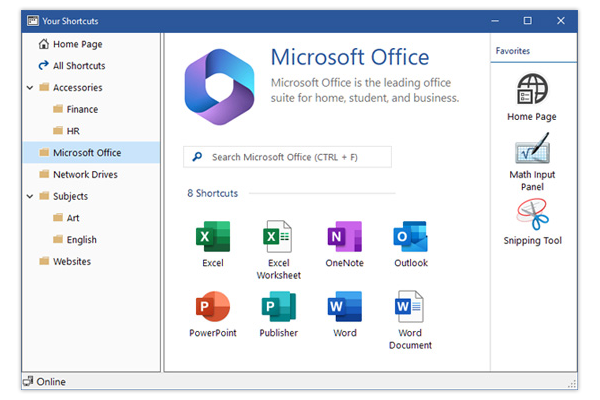
Task: Click the Microsoft Office logo image
Action: pyautogui.click(x=219, y=87)
